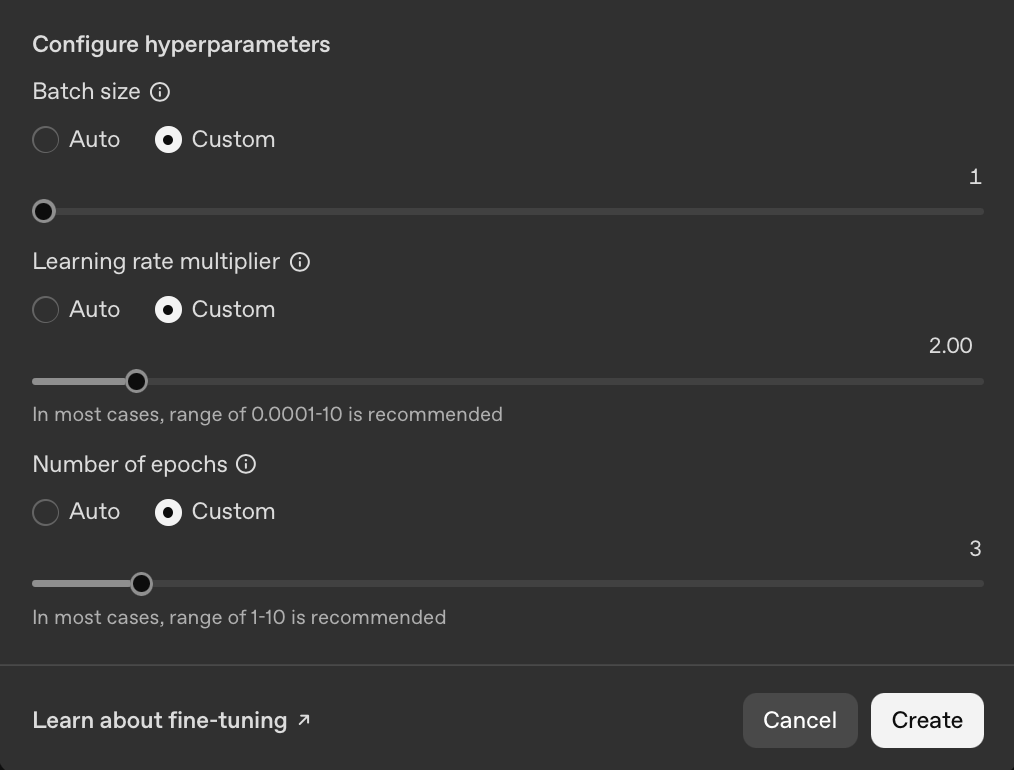This screenshot has height=770, width=1014.
Task: Click the Number of epochs info icon
Action: tap(246, 463)
